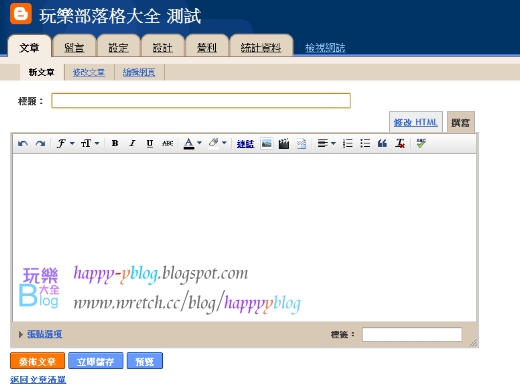Click the orange 發佈文章 publish button

[37, 361]
